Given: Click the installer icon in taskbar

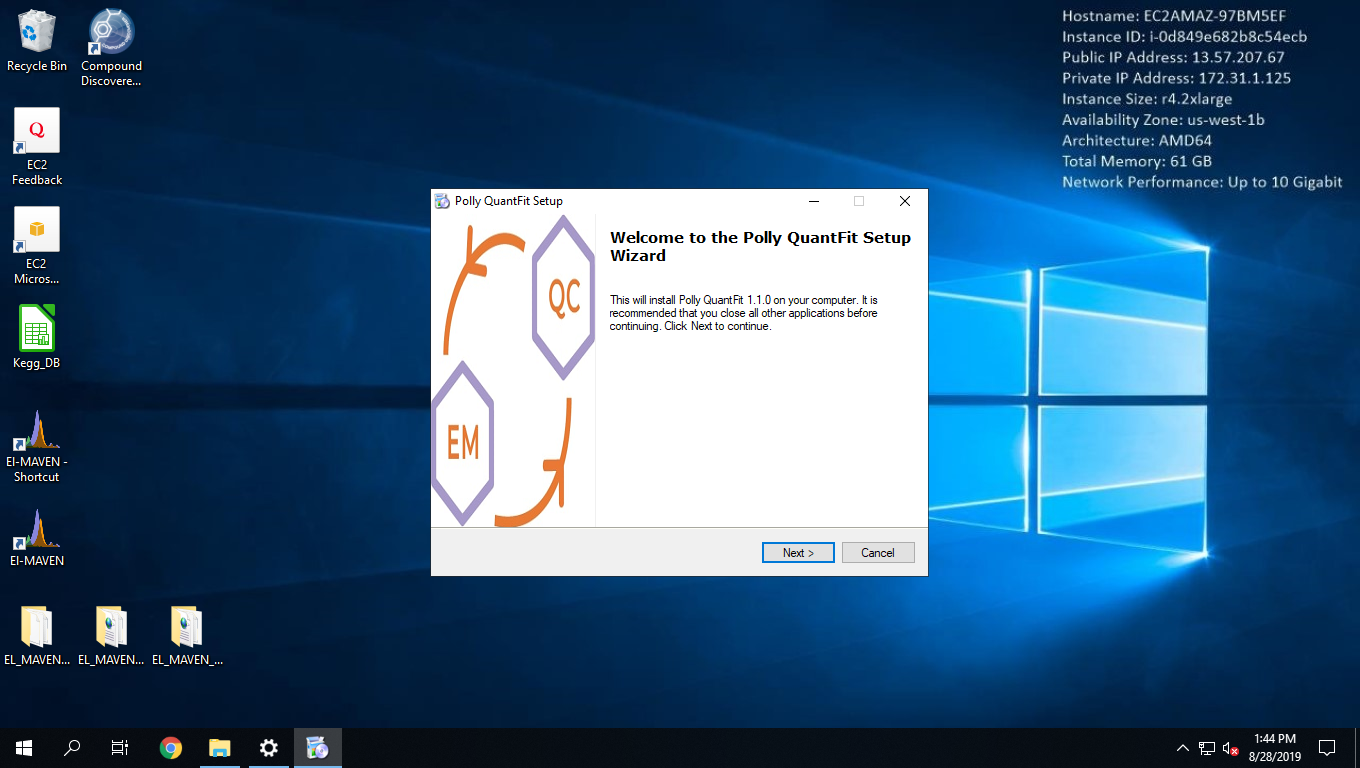Looking at the screenshot, I should [317, 748].
